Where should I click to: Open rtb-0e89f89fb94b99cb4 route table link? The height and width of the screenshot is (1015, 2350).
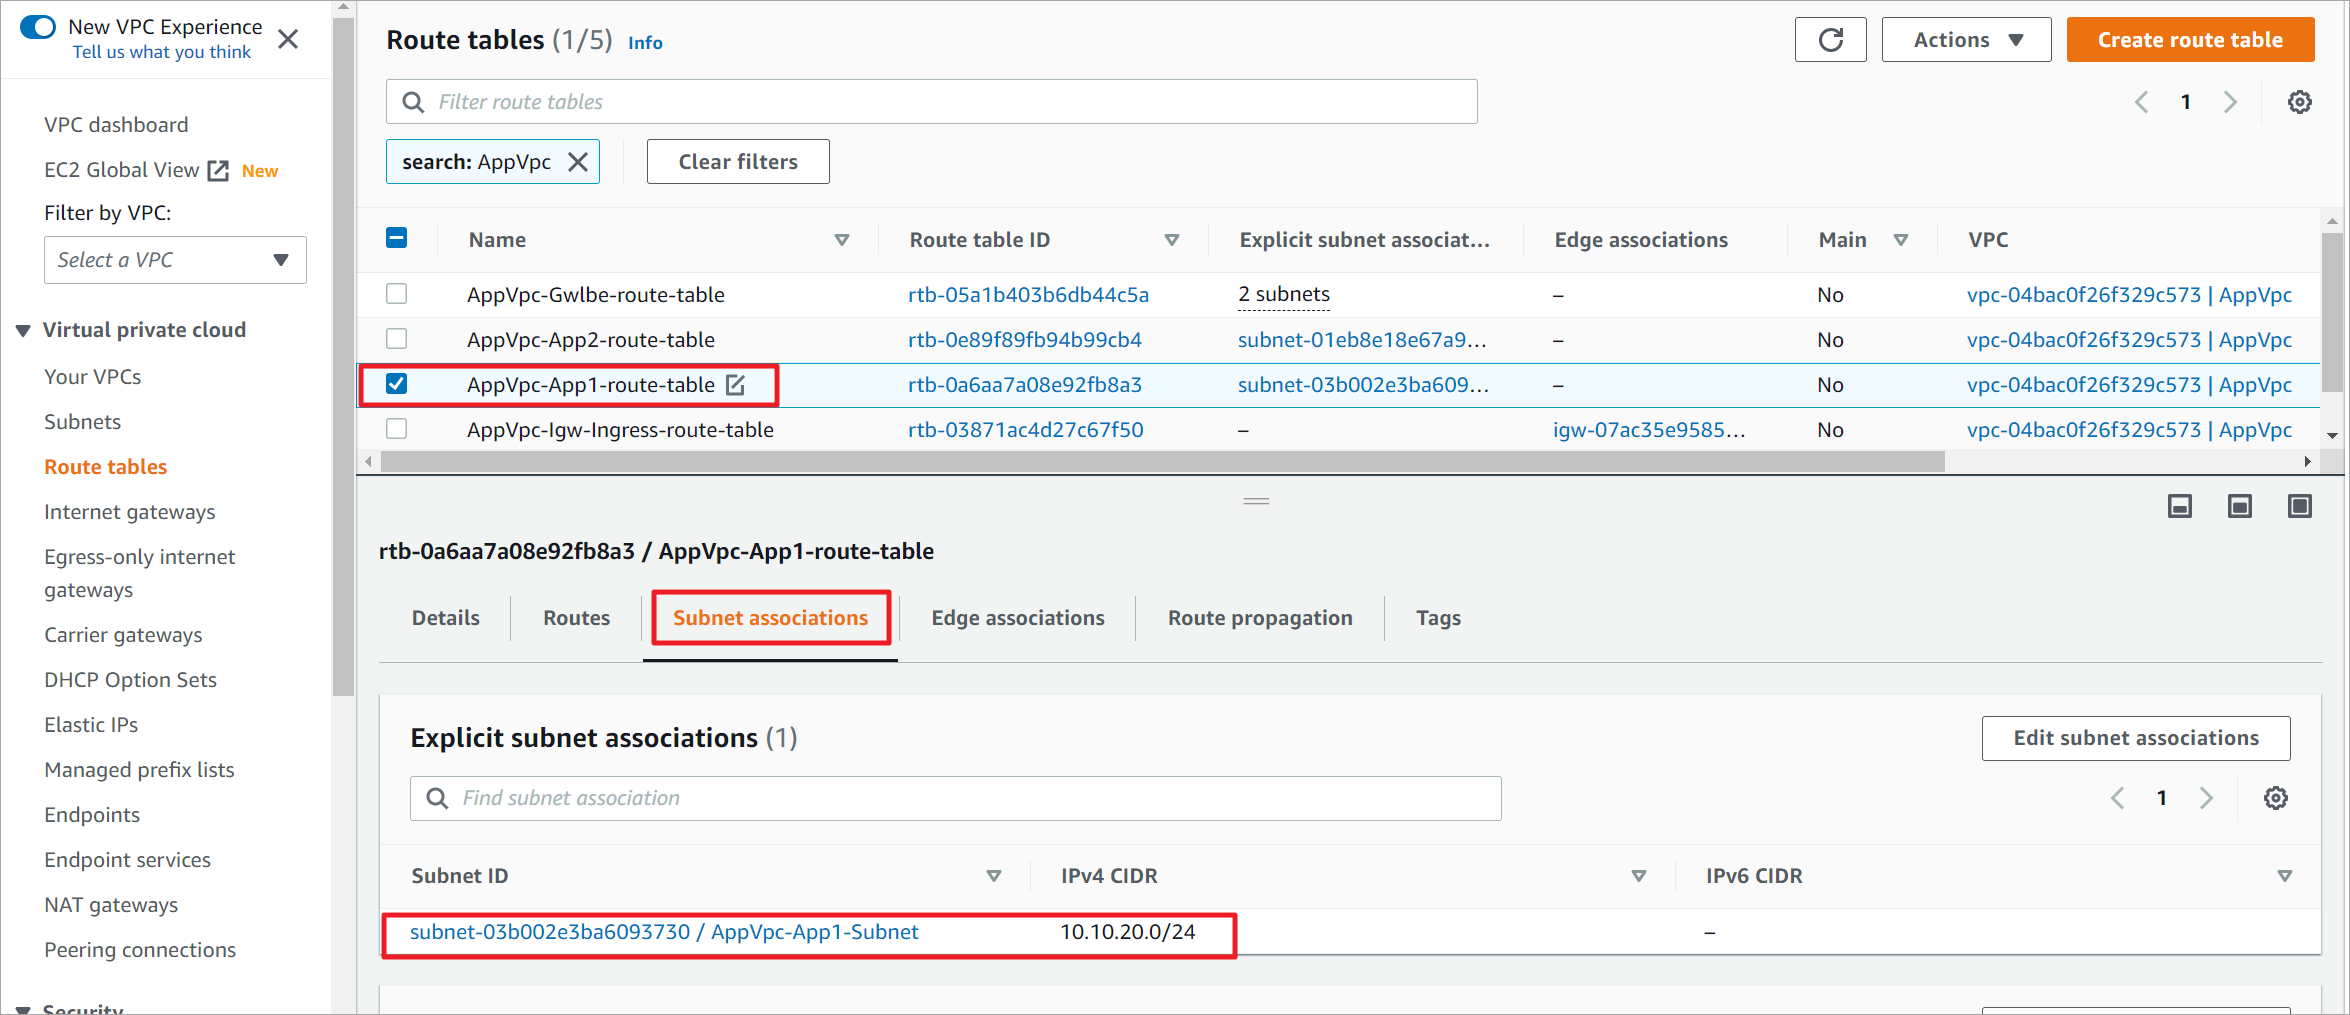[1025, 340]
